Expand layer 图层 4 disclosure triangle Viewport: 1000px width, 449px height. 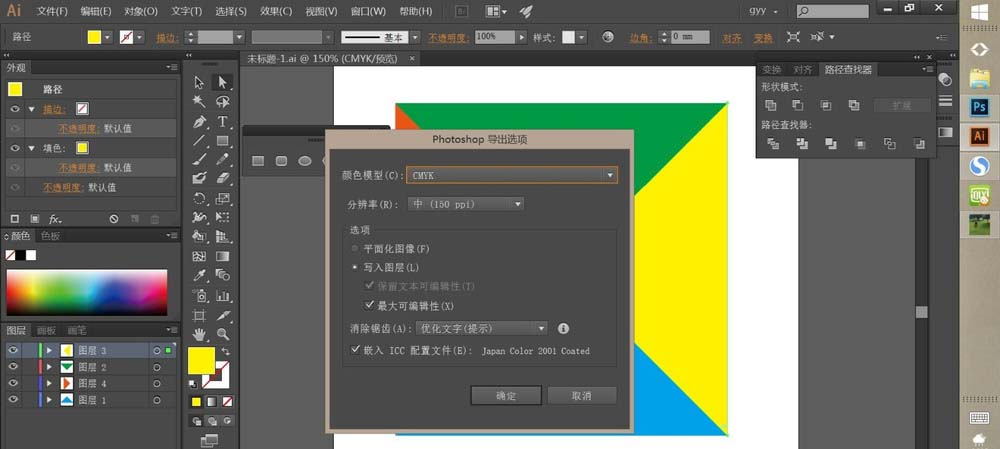pyautogui.click(x=49, y=383)
